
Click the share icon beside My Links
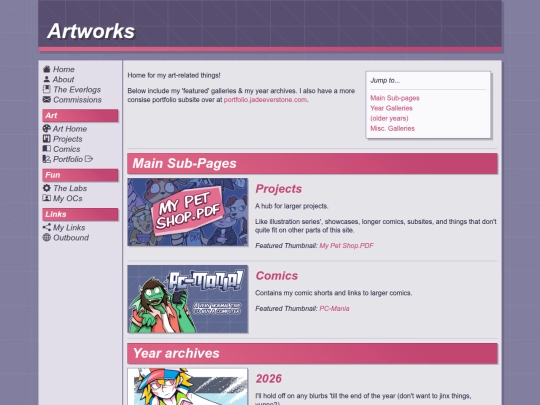[46, 227]
